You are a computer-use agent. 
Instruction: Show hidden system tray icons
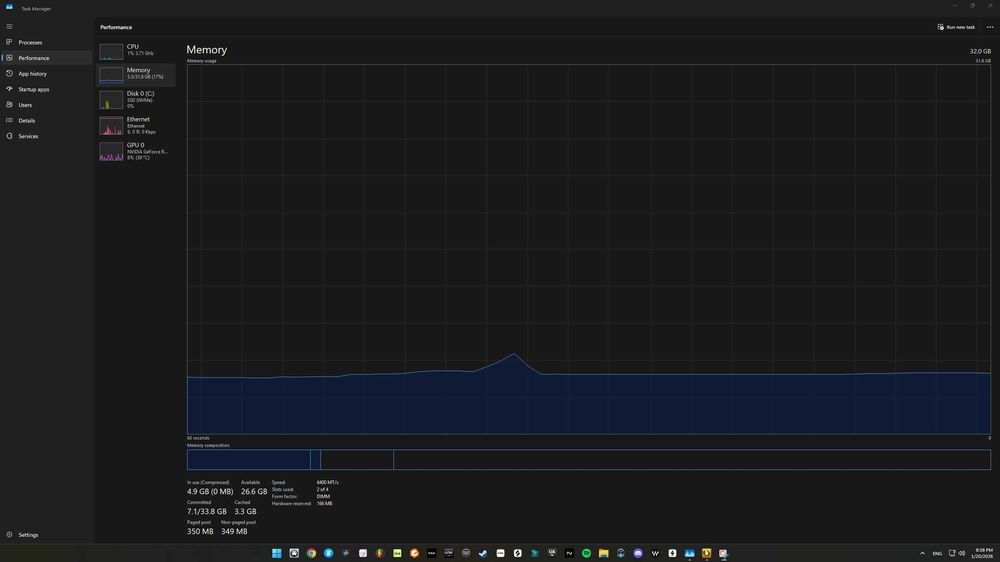922,553
